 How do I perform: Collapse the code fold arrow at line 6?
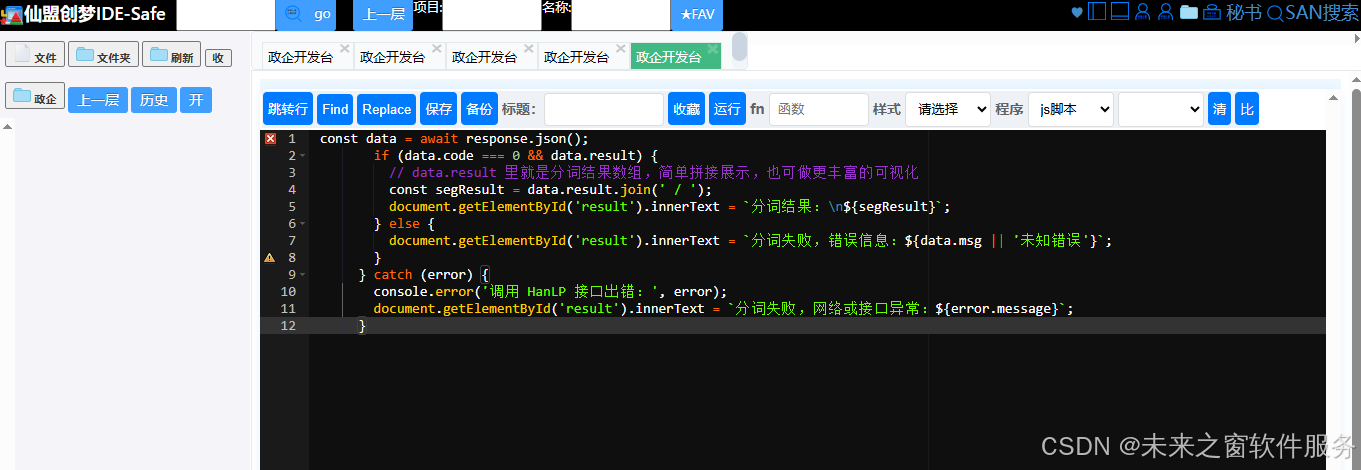pos(303,224)
